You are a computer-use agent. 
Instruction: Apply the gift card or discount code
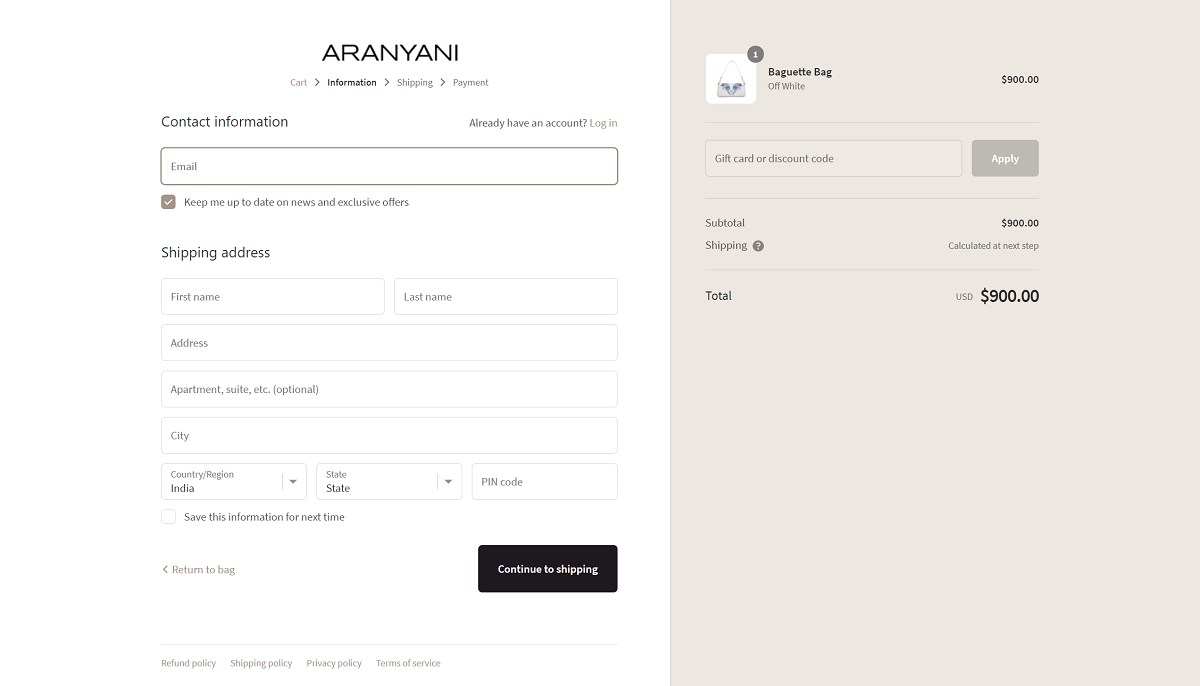(x=1004, y=158)
